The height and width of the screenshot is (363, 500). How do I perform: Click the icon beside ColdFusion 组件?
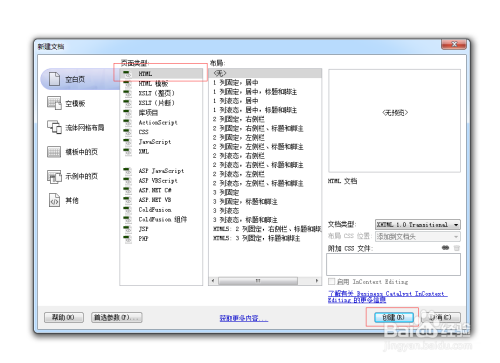coord(127,219)
